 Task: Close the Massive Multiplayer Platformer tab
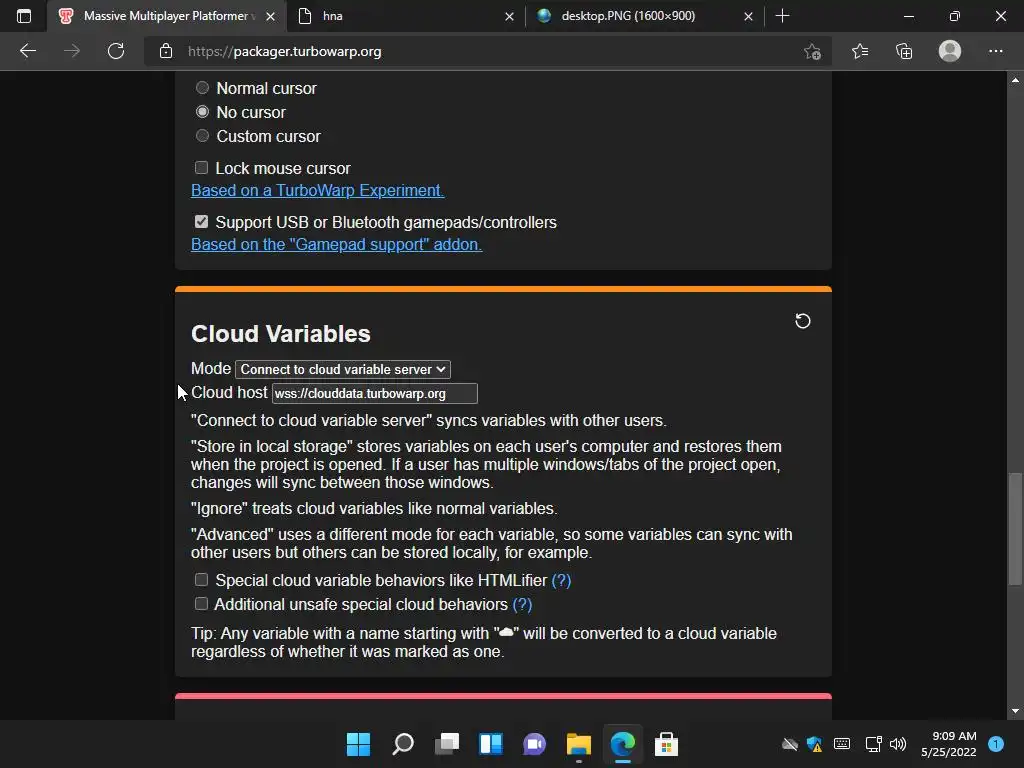click(270, 16)
